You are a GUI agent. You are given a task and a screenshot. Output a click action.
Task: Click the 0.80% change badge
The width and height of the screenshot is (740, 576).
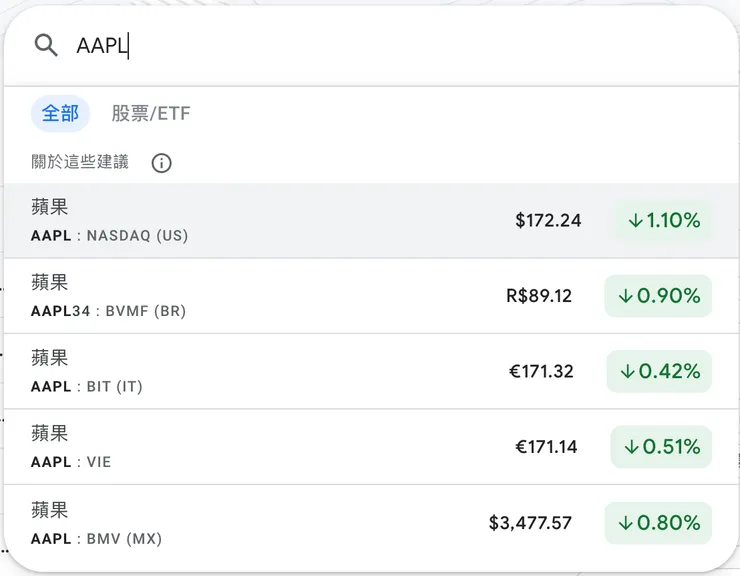(x=658, y=523)
